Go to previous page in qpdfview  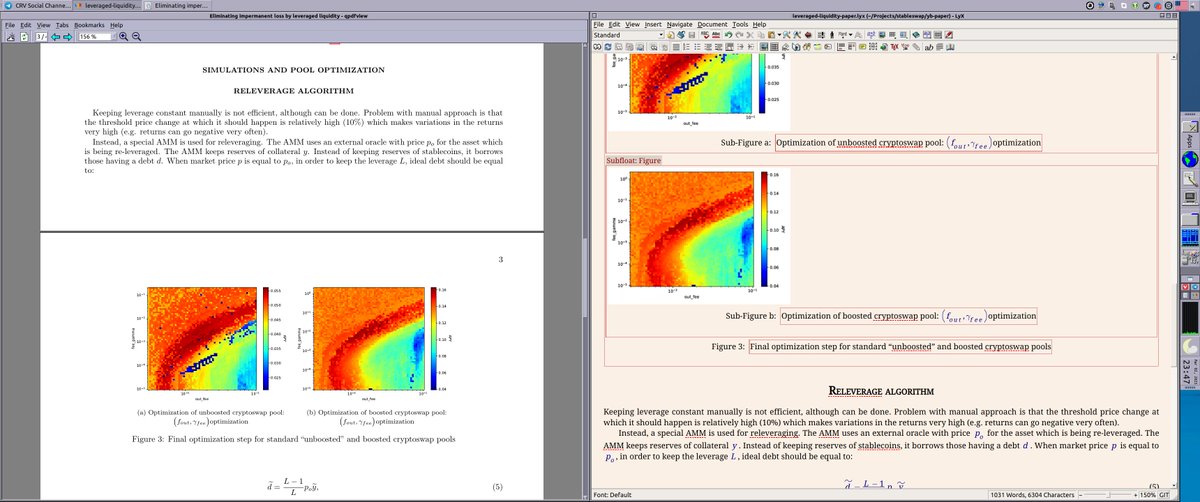click(x=56, y=37)
